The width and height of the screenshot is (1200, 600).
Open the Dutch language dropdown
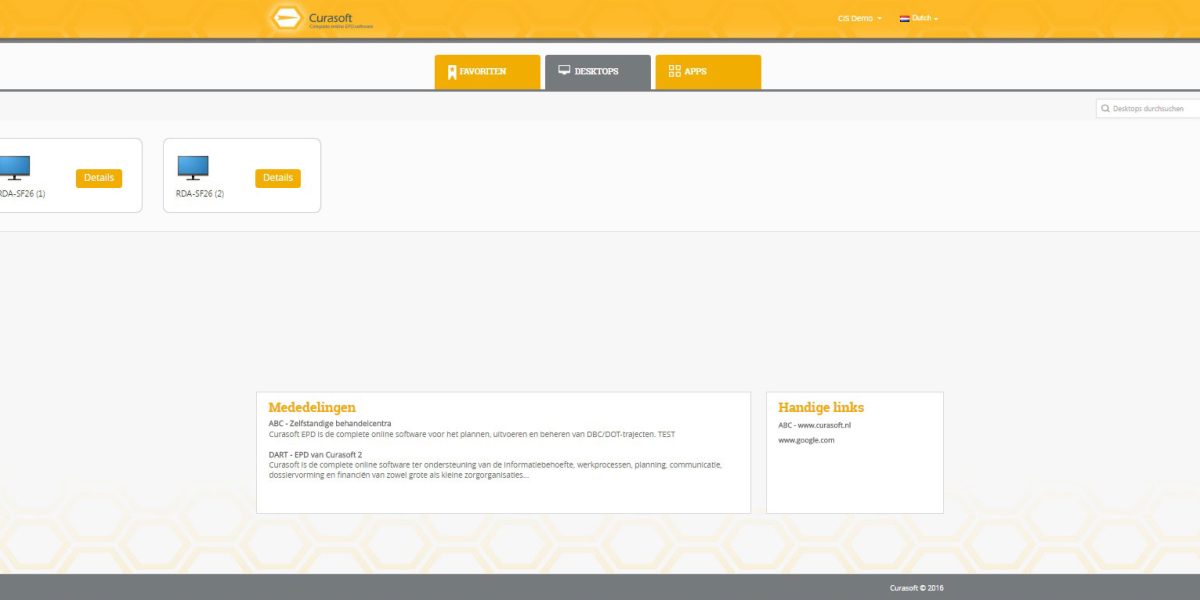920,17
